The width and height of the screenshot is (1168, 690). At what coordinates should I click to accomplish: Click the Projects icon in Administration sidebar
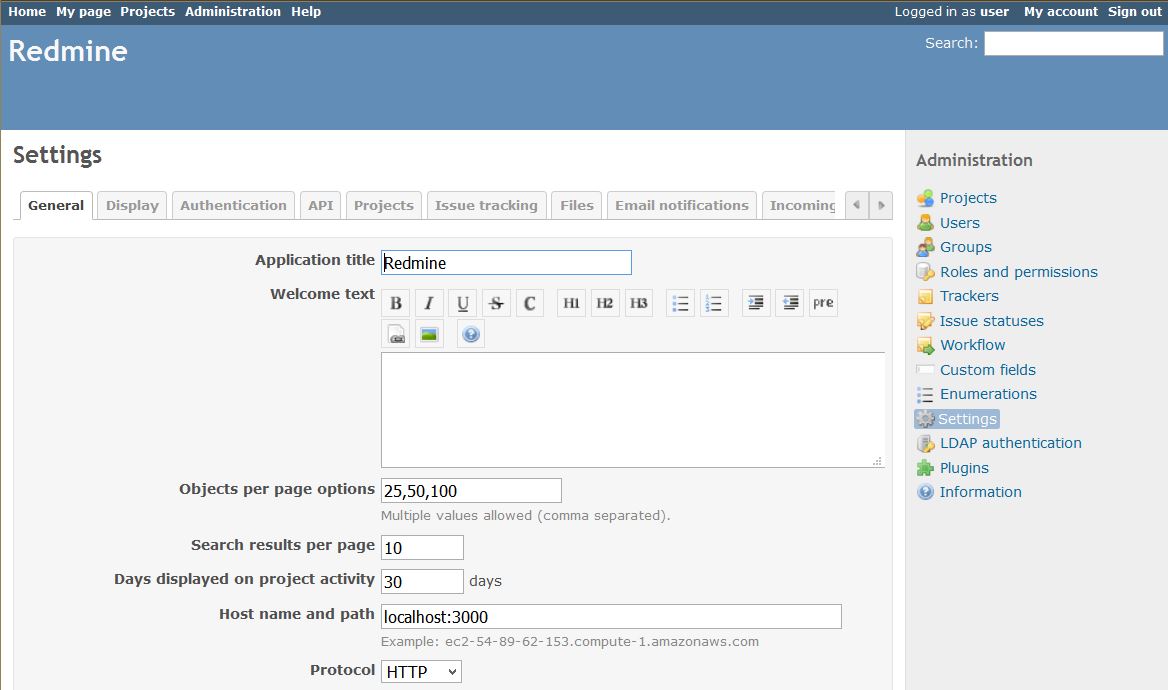[925, 198]
